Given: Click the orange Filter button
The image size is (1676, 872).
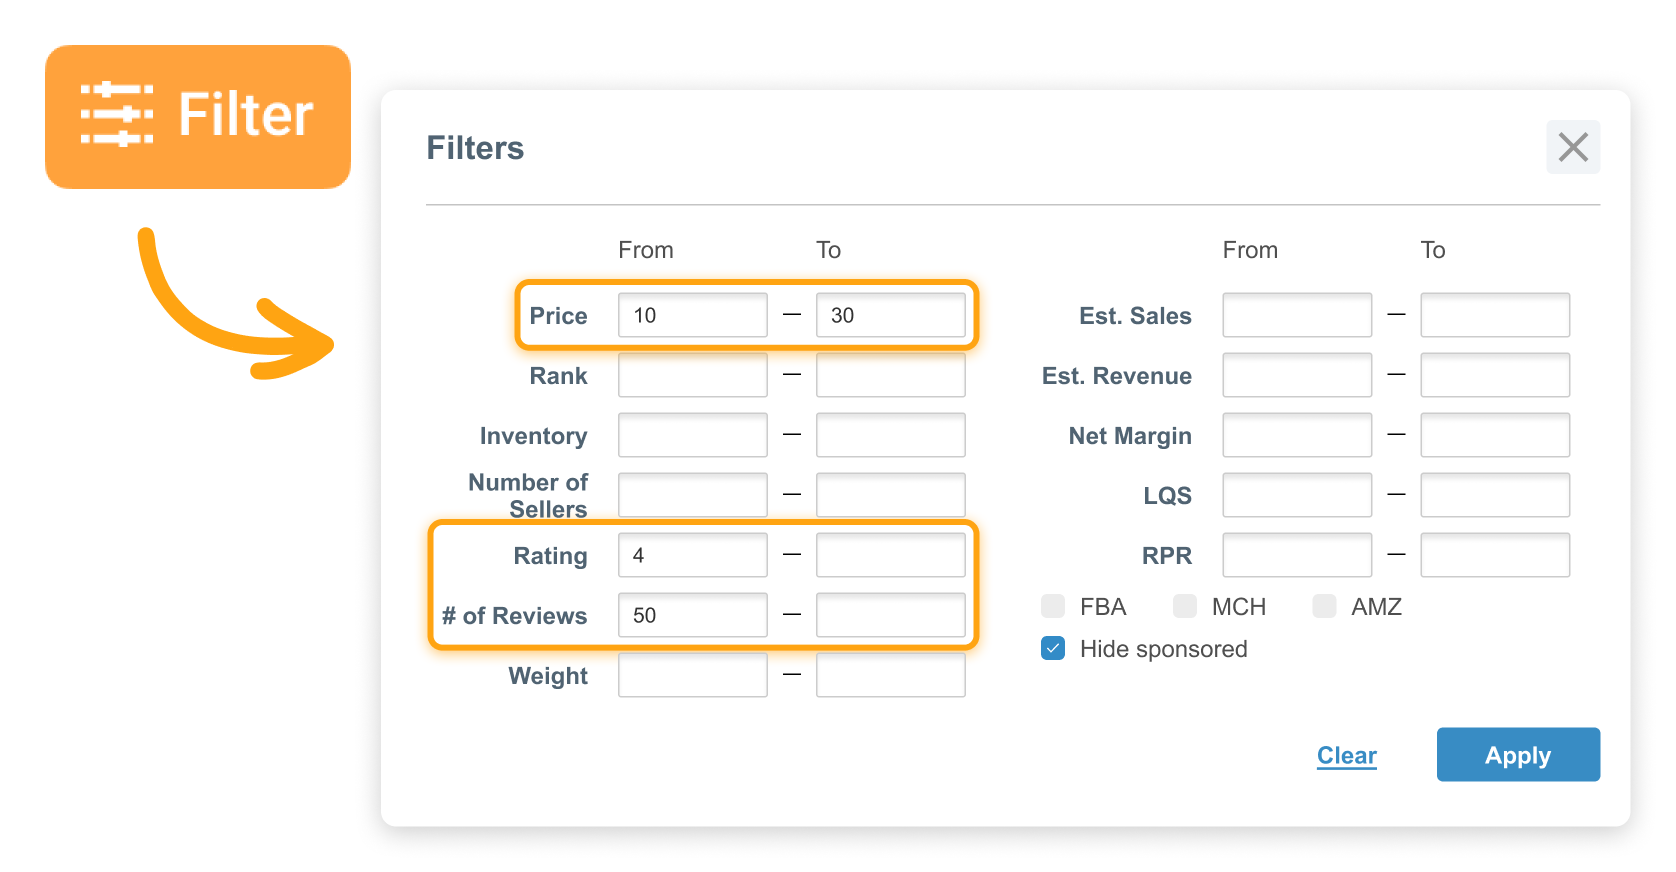Looking at the screenshot, I should point(197,116).
